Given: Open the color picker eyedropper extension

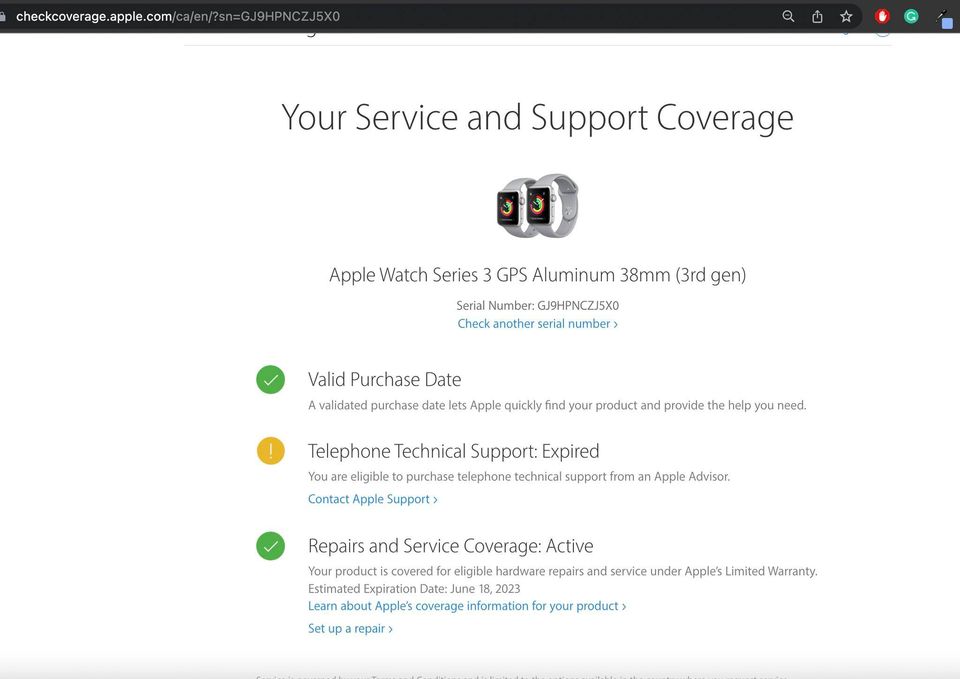Looking at the screenshot, I should coord(943,17).
